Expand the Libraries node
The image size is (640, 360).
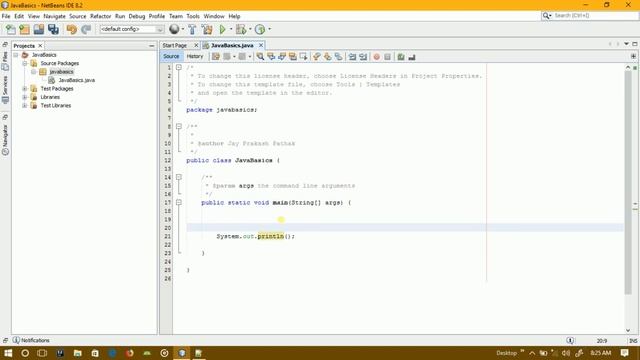click(x=24, y=97)
